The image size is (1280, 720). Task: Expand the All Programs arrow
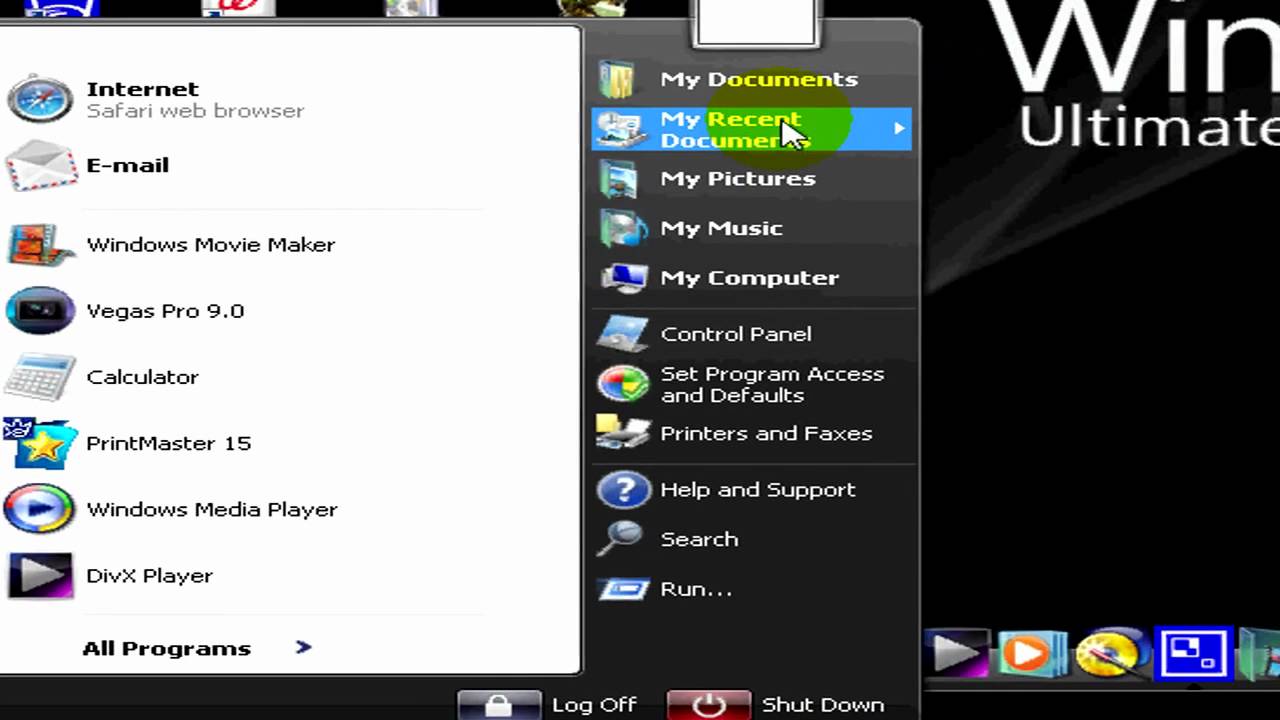coord(303,648)
